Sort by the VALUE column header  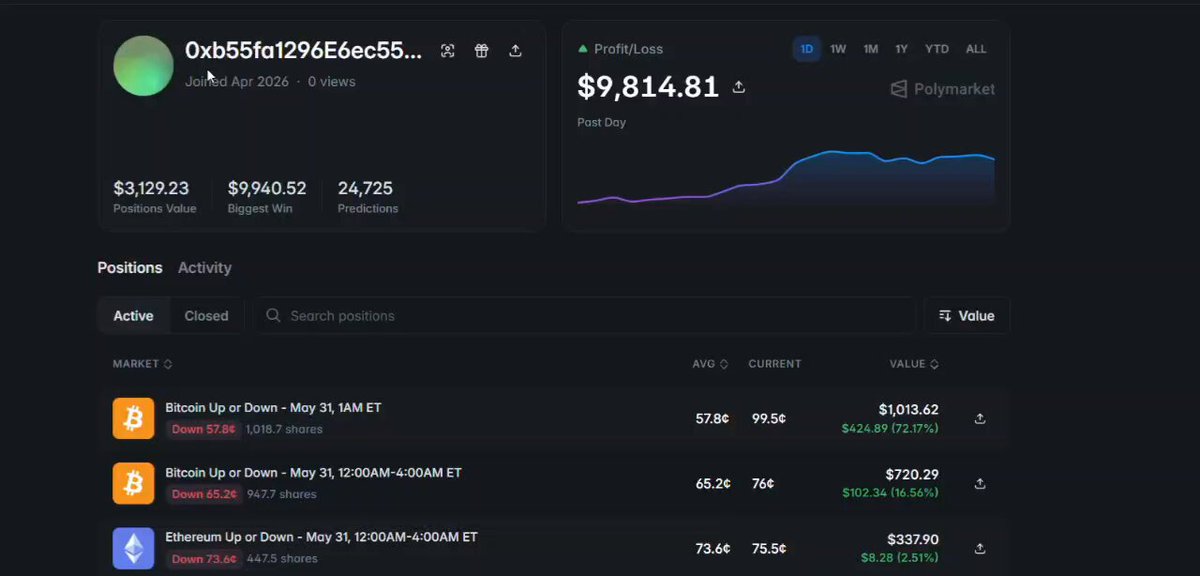pyautogui.click(x=914, y=364)
